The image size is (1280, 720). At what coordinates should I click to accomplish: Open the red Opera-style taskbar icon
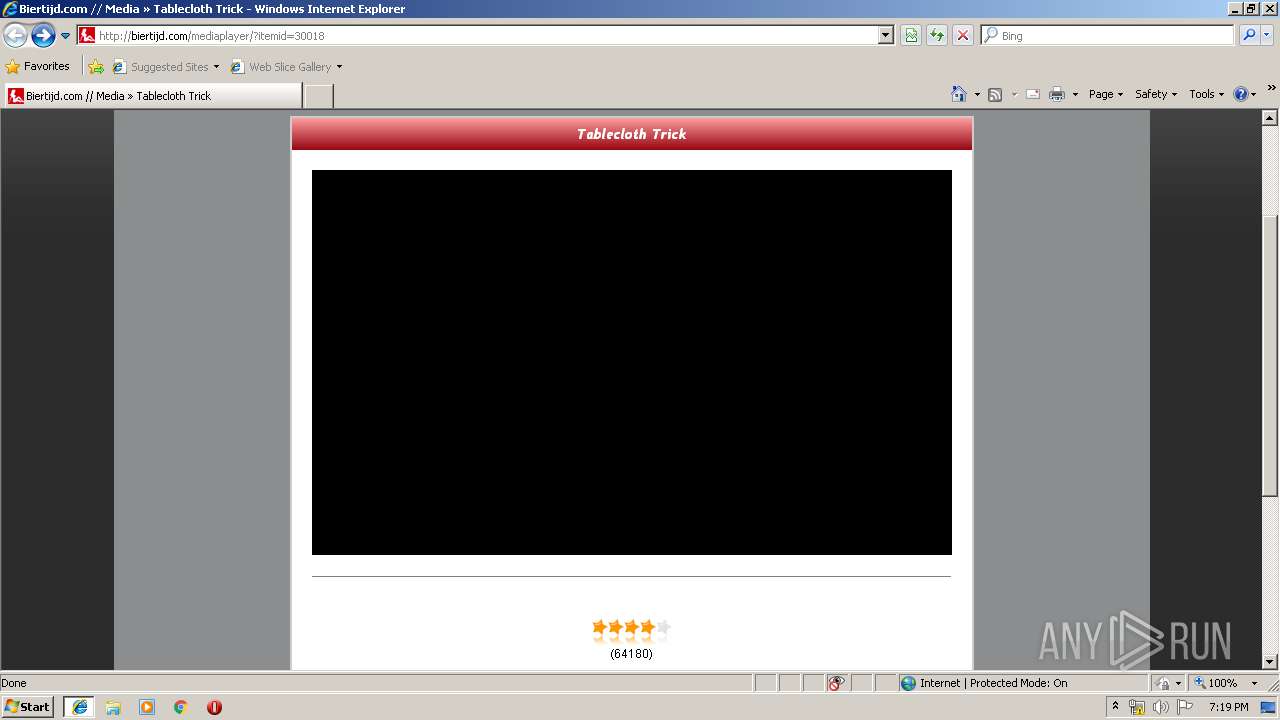coord(214,707)
